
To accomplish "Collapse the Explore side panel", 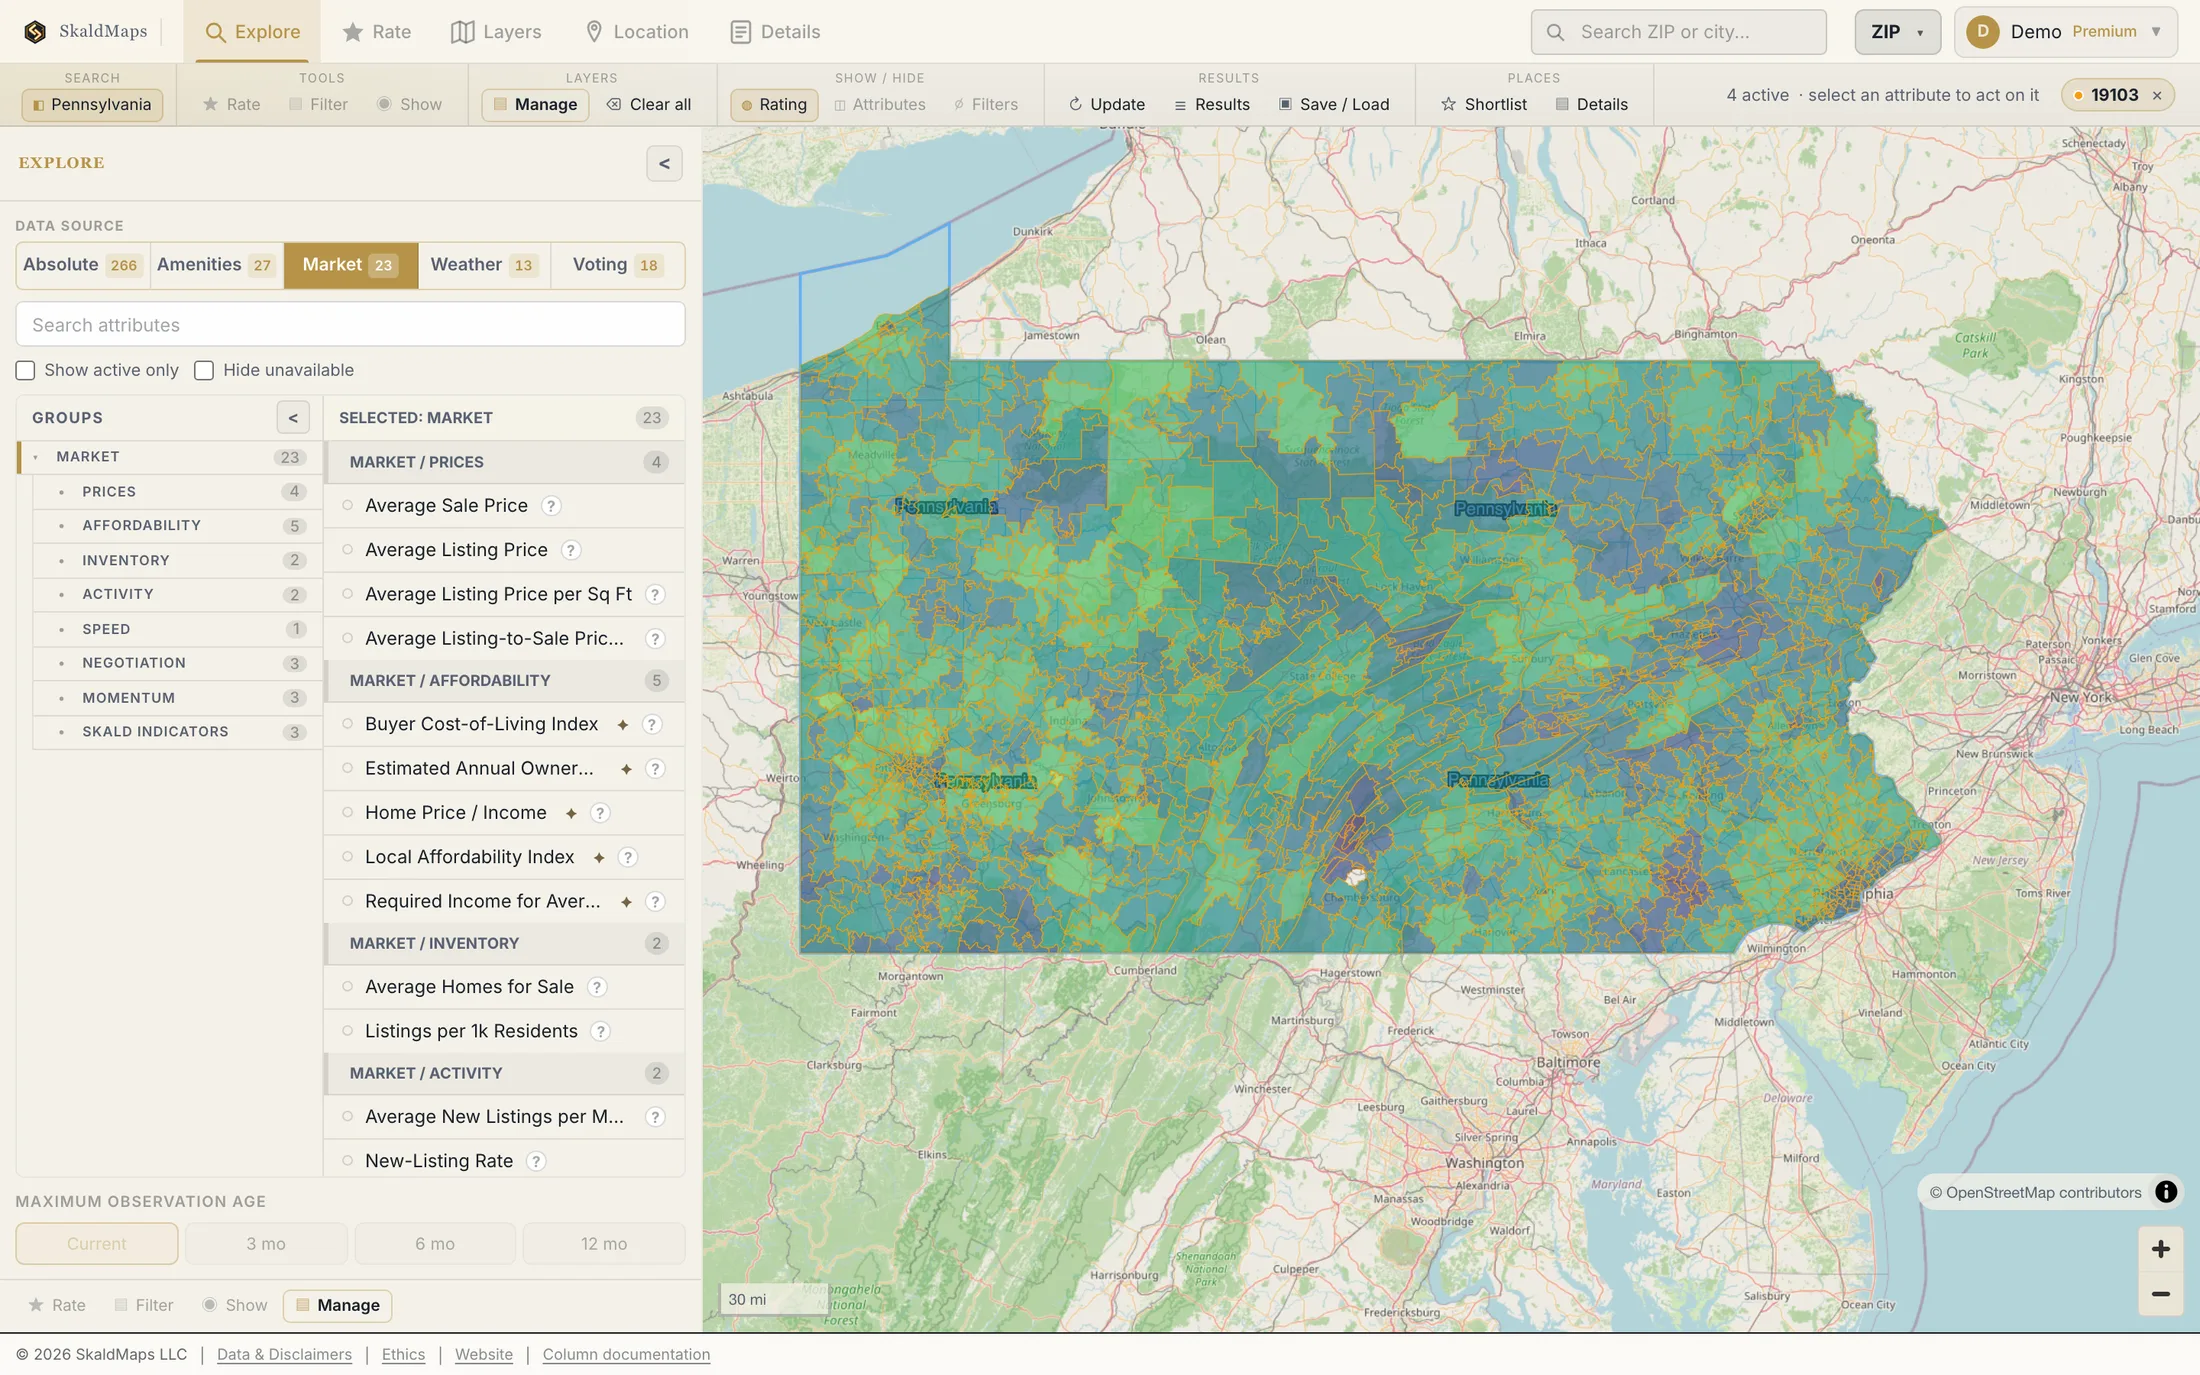I will [664, 164].
